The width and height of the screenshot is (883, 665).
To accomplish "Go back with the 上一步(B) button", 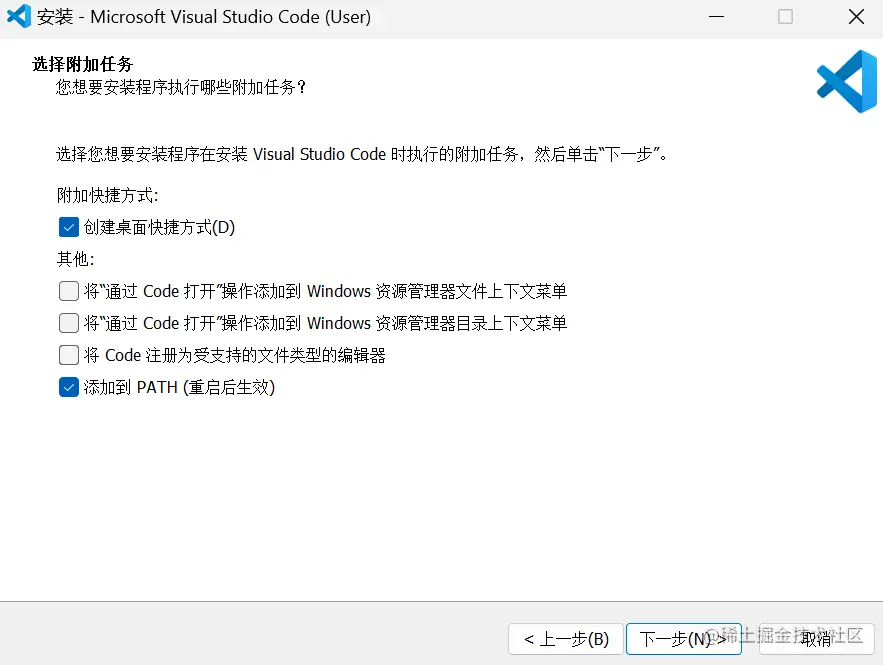I will tap(566, 639).
